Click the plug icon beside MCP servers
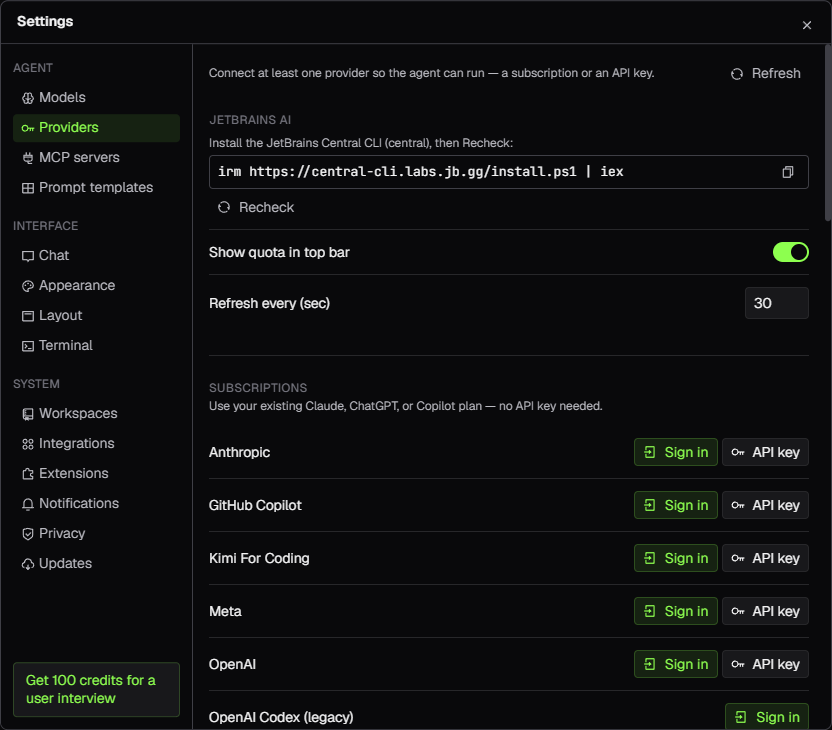 [28, 158]
